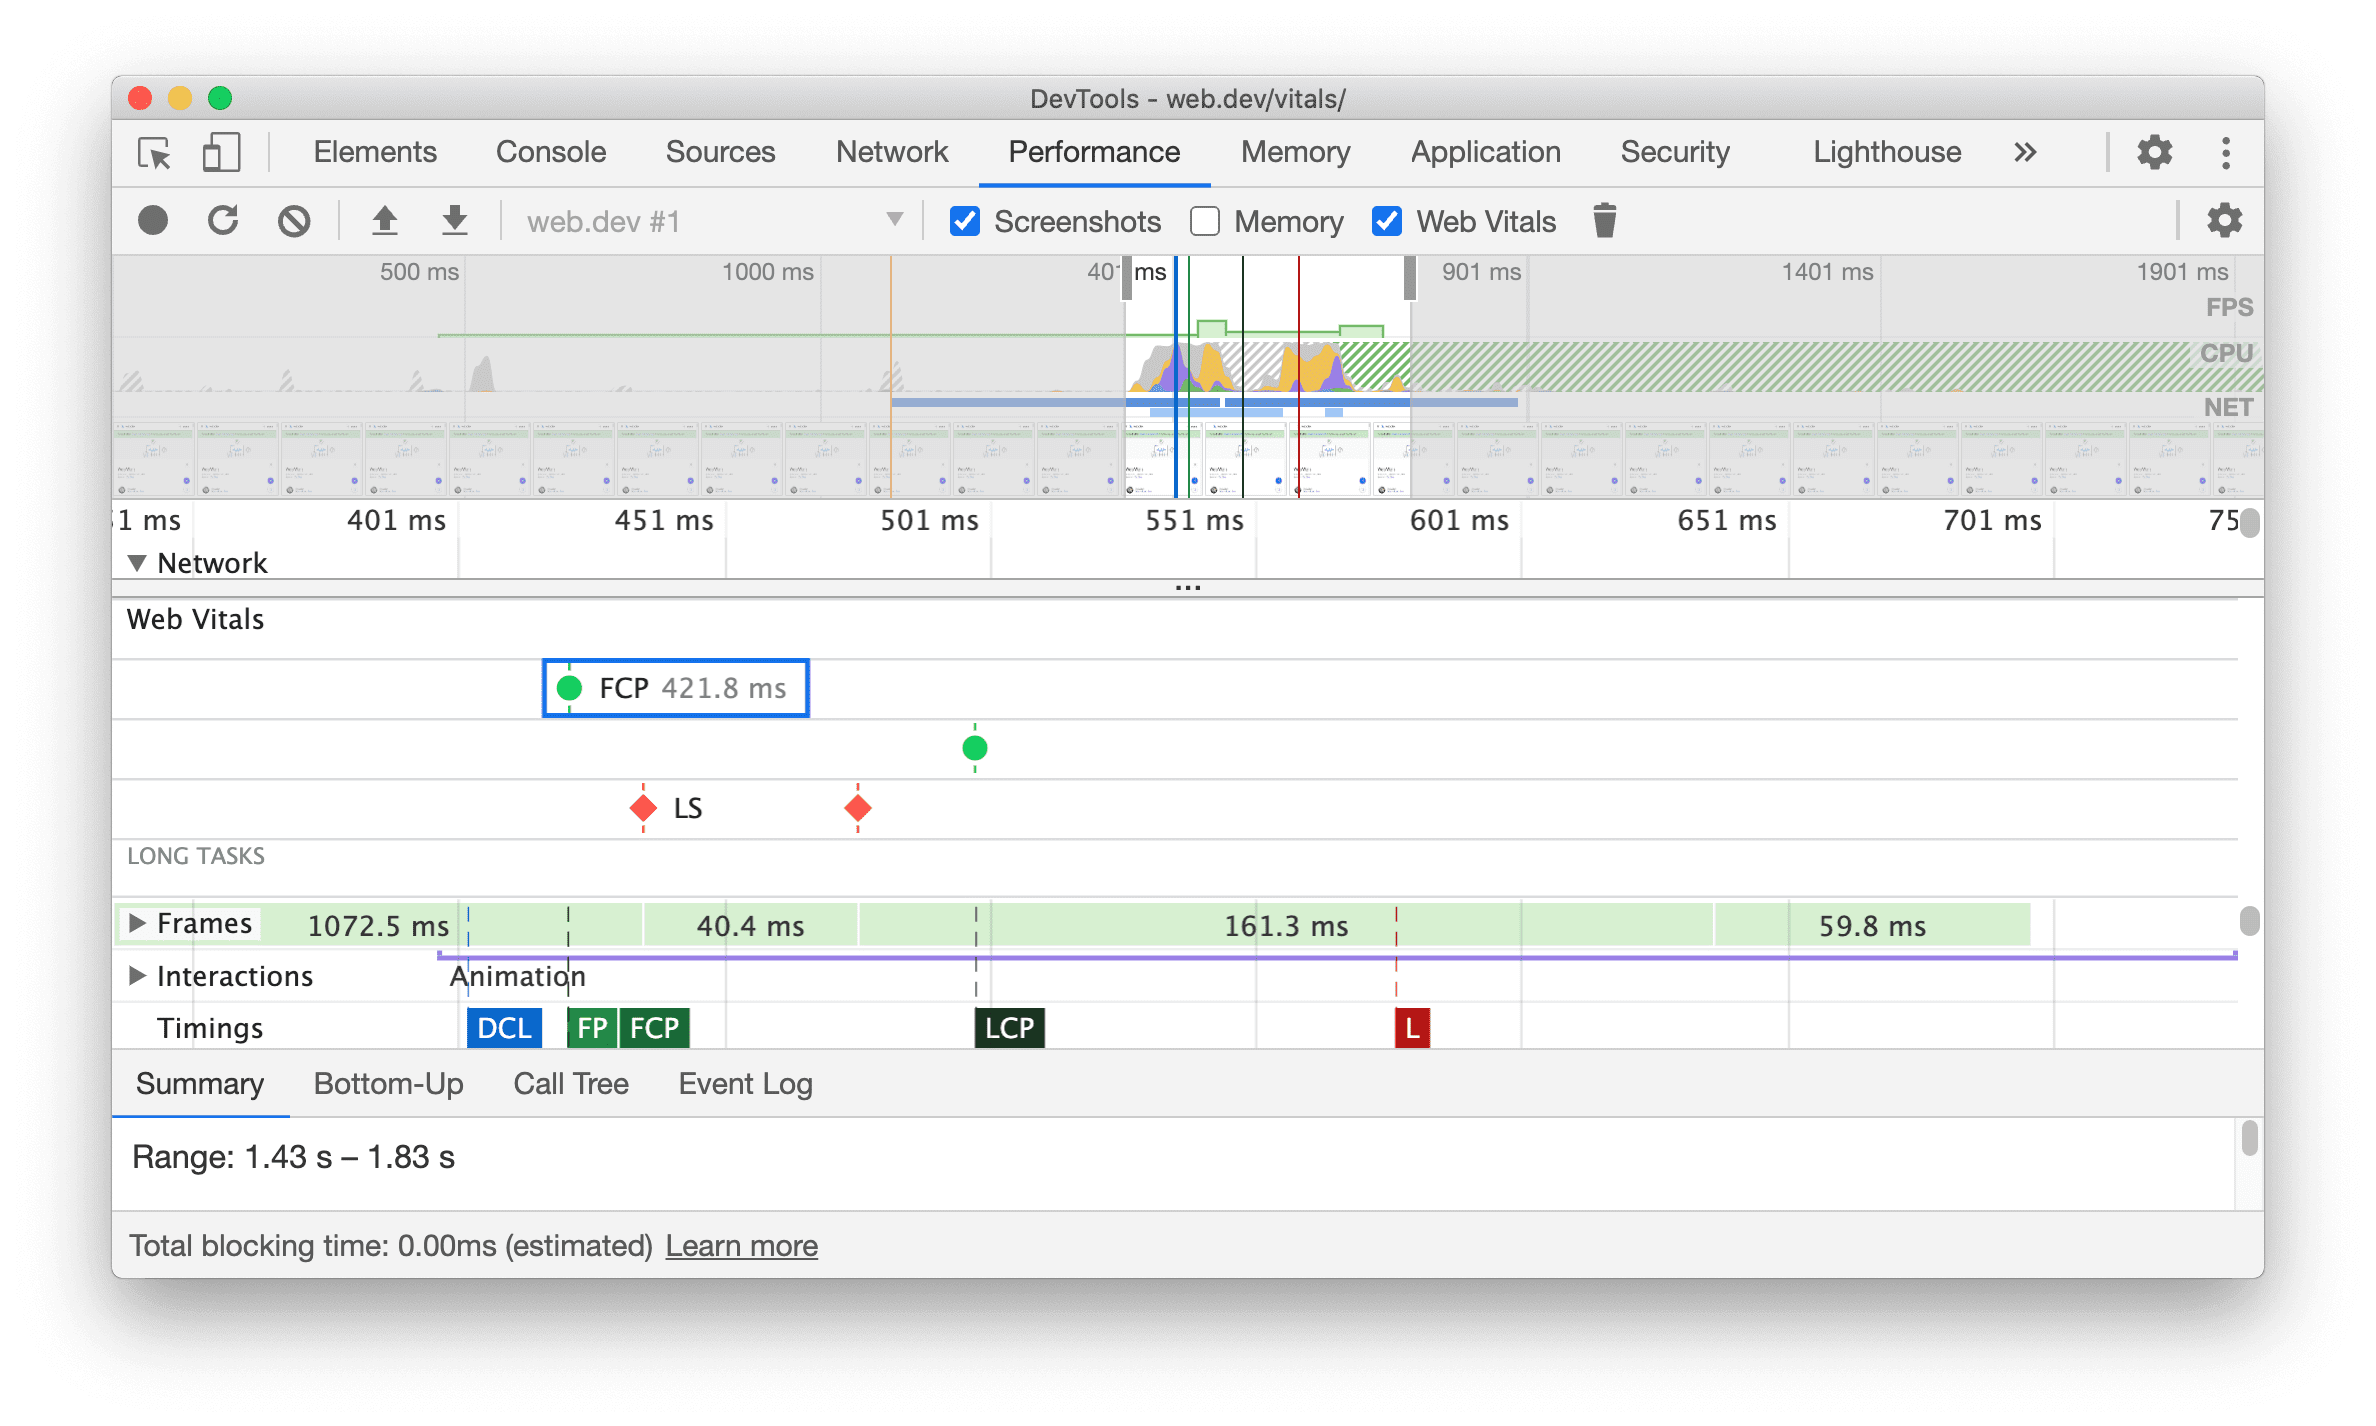Click the upload profile button
Screen dimensions: 2376x1426
(382, 221)
